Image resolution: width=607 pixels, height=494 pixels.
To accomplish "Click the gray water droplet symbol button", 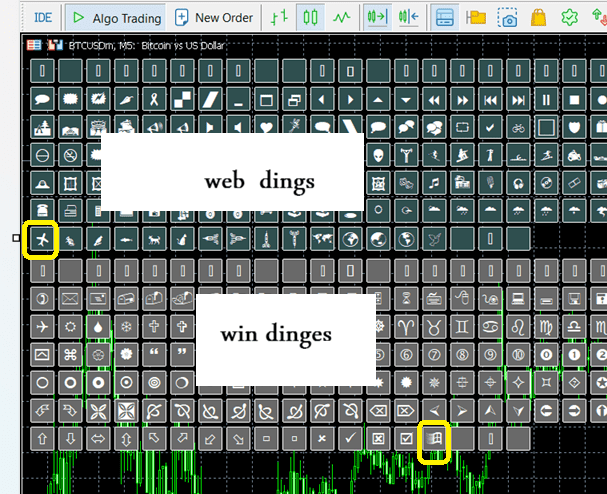I will [x=98, y=327].
